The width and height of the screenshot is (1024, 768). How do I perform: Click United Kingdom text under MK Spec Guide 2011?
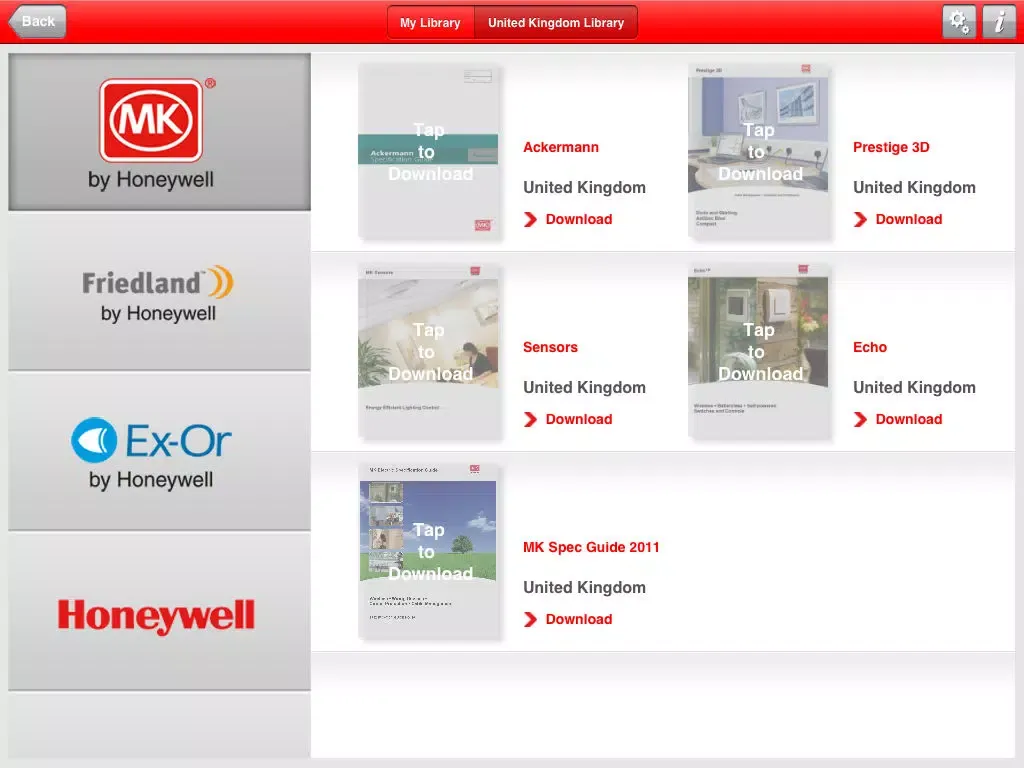click(584, 588)
